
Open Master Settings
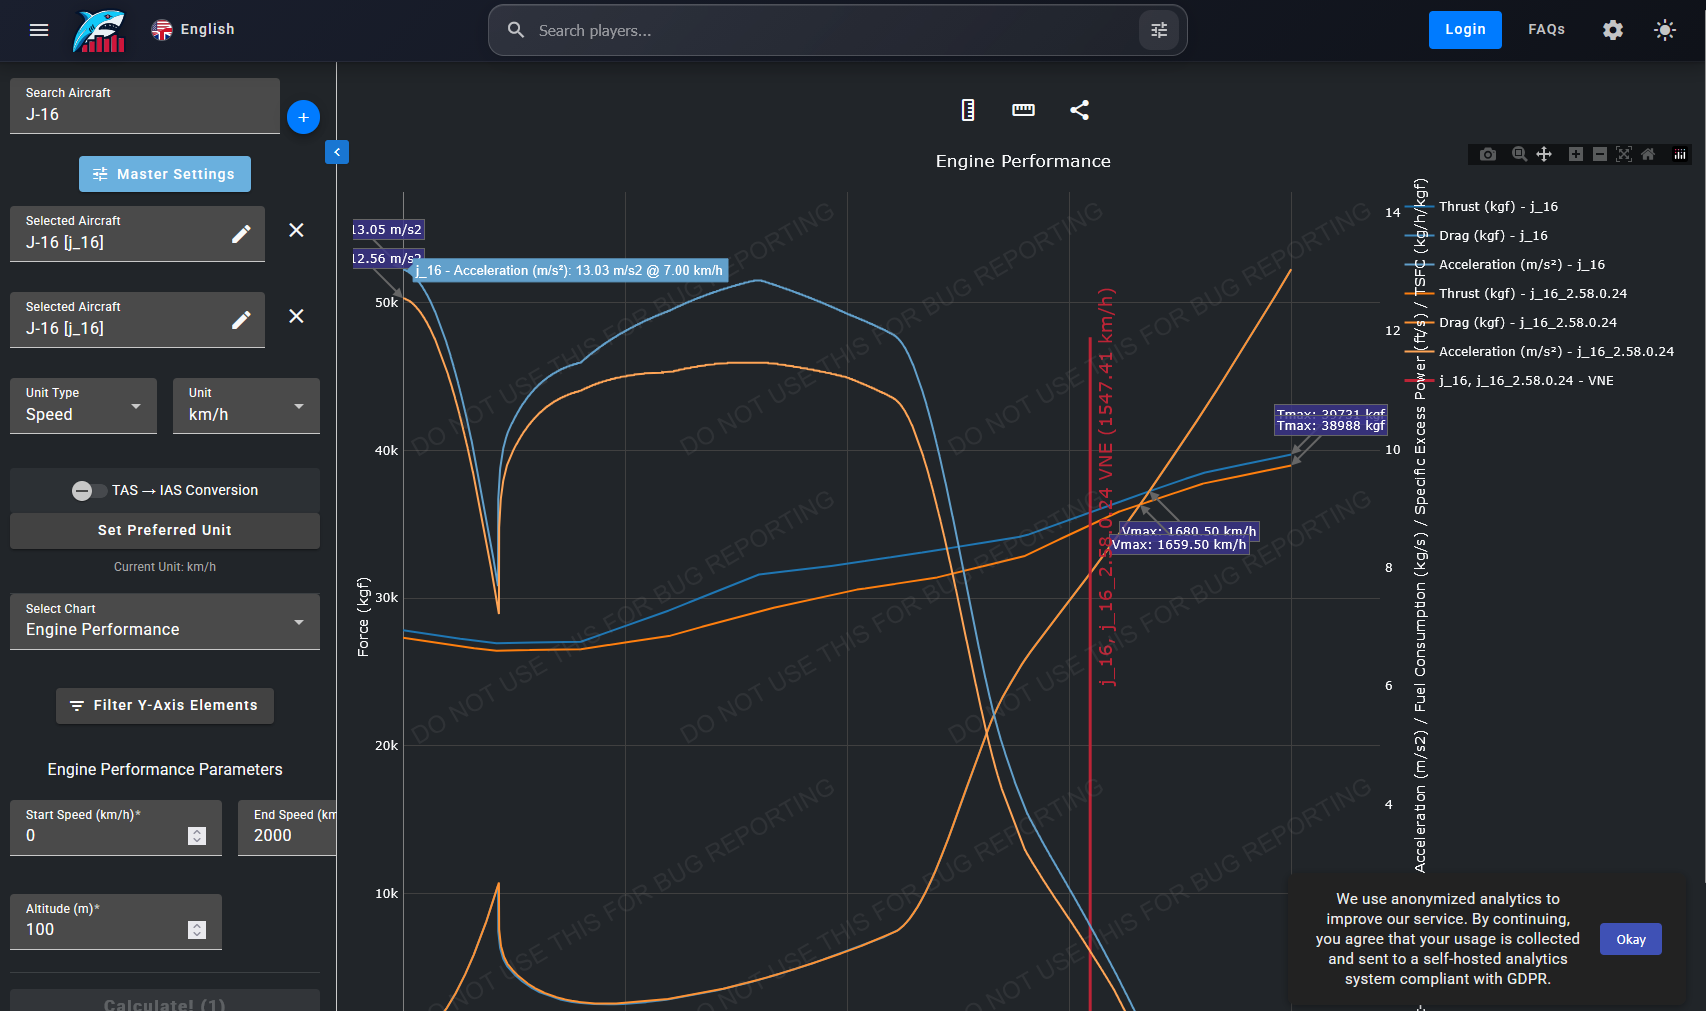point(165,174)
